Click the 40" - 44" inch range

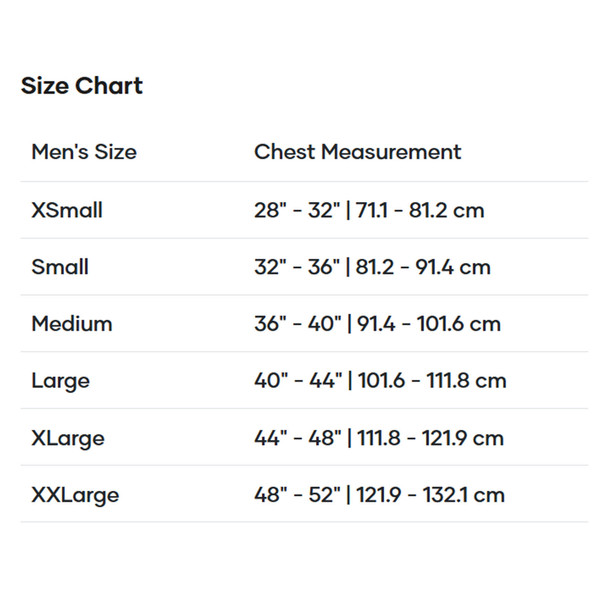(298, 381)
